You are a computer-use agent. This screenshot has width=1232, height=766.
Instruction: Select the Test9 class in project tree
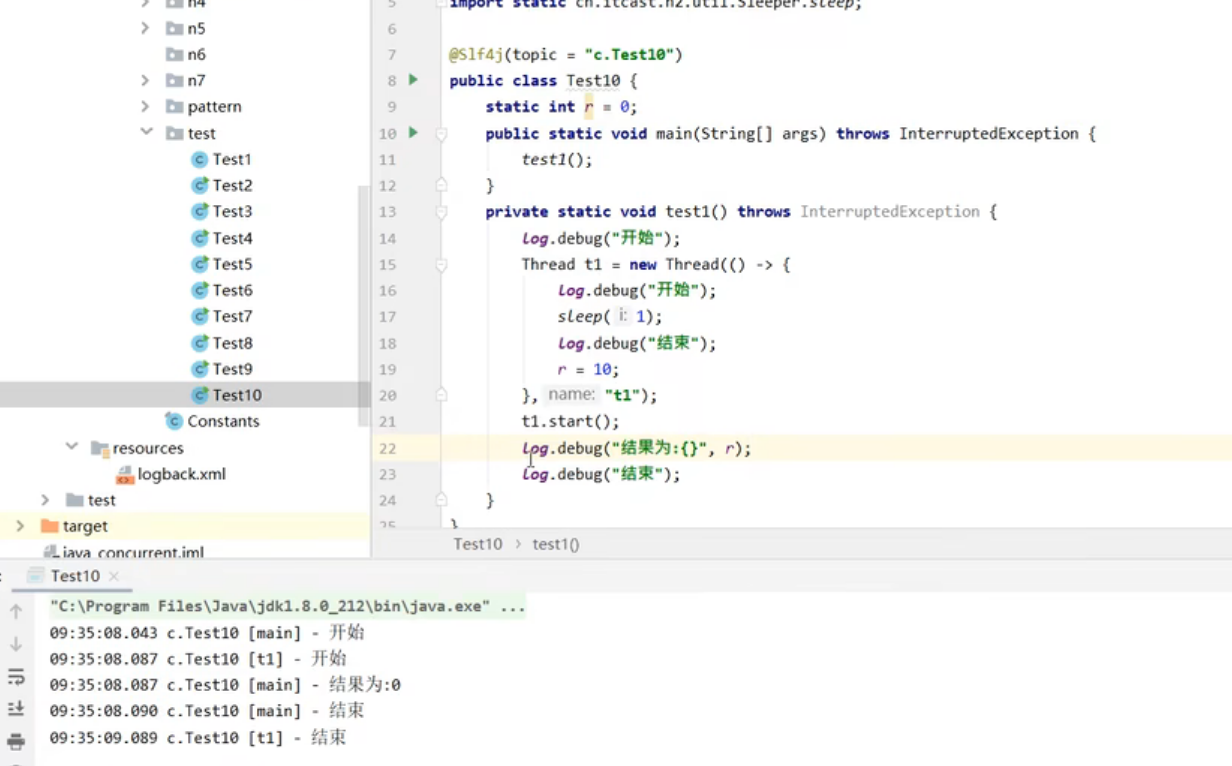pos(230,368)
